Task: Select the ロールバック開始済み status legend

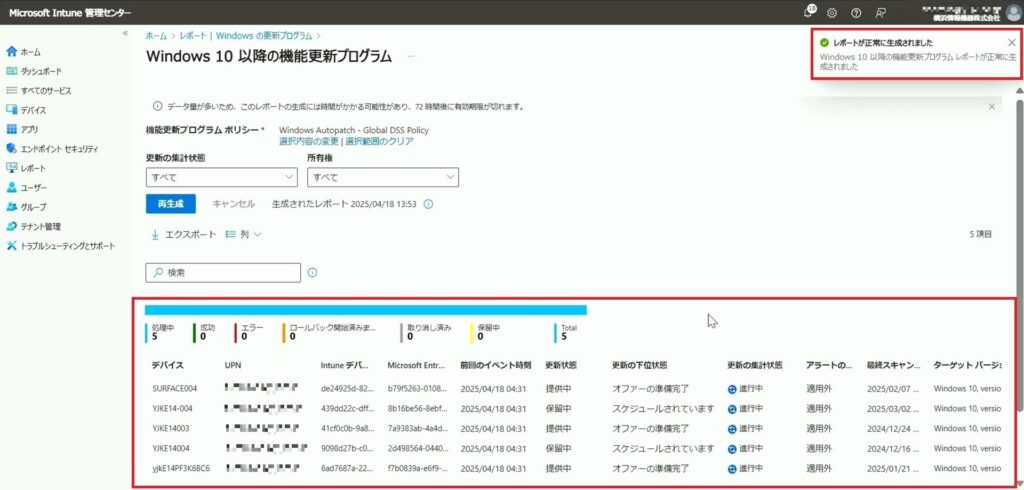Action: tap(330, 332)
